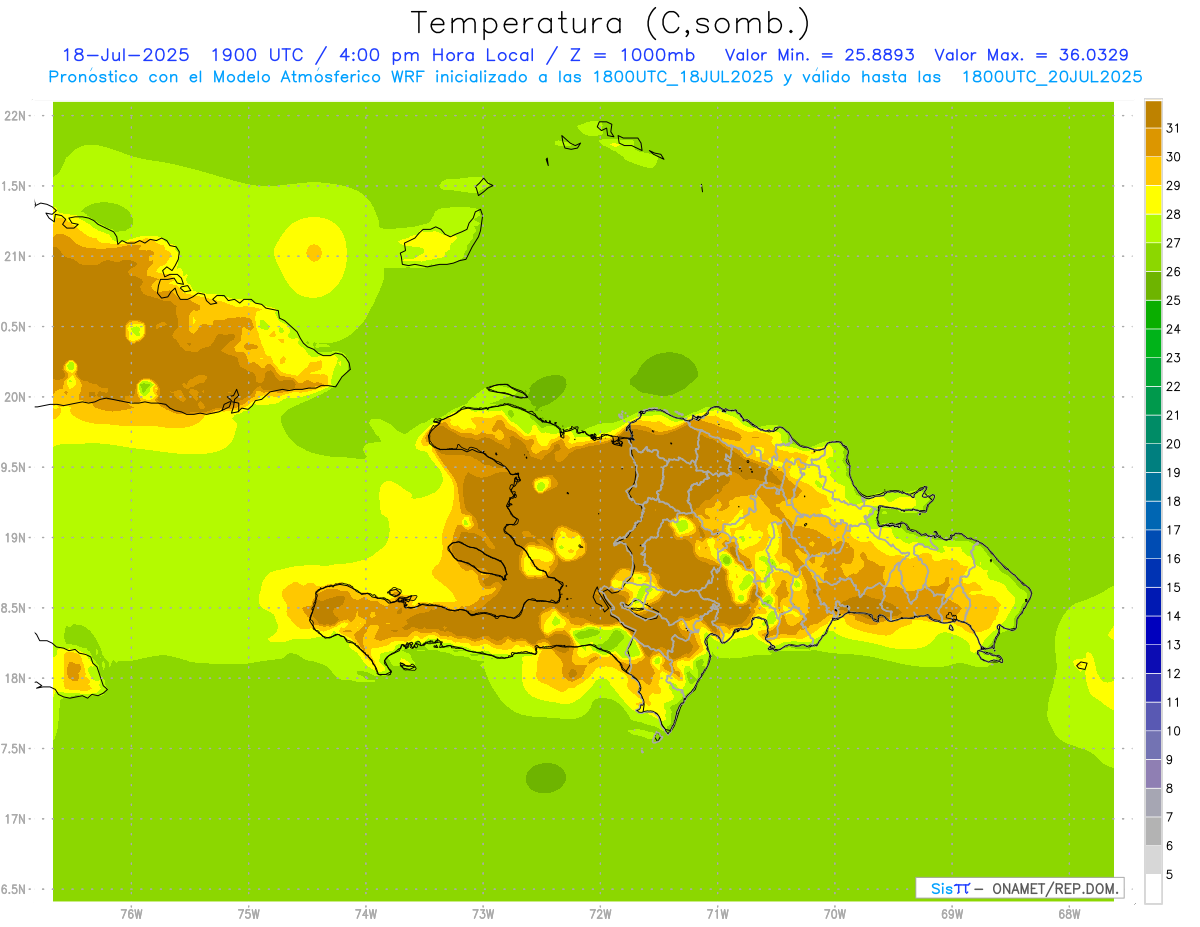
Task: Click the '70W' longitude axis label
Action: pos(835,914)
